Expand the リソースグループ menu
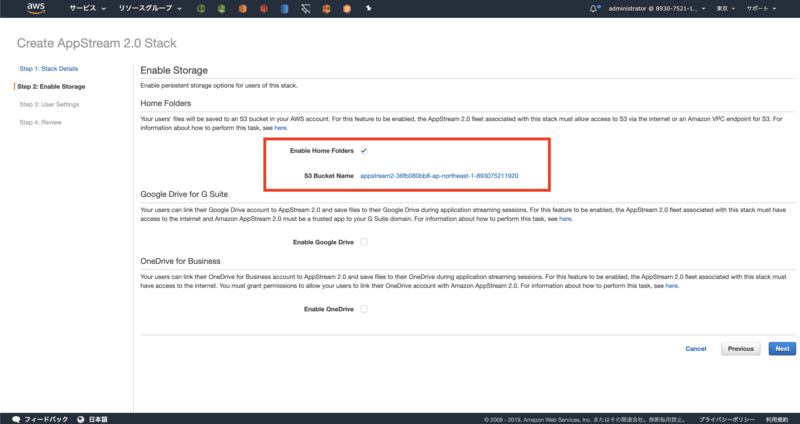The image size is (800, 424). [150, 9]
